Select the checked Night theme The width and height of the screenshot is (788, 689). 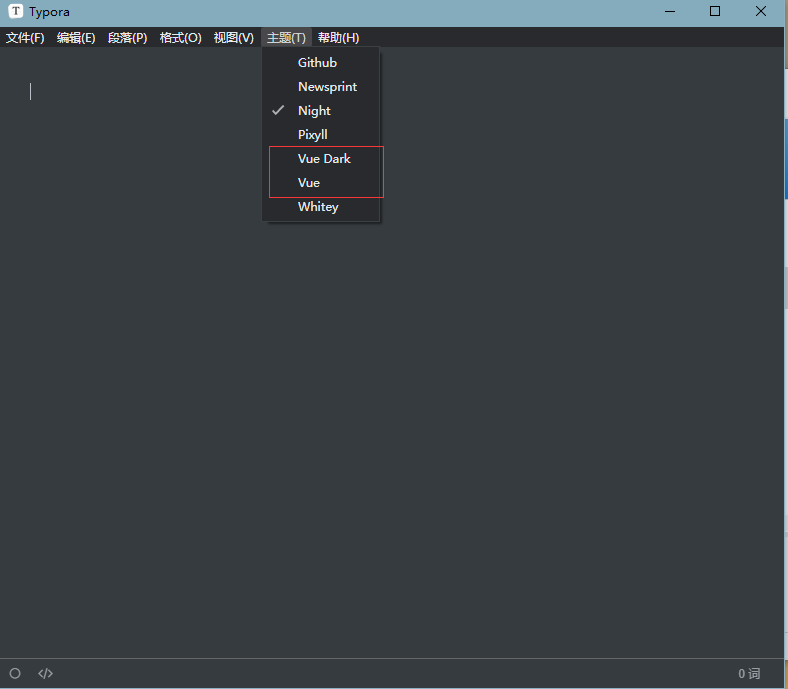coord(321,111)
